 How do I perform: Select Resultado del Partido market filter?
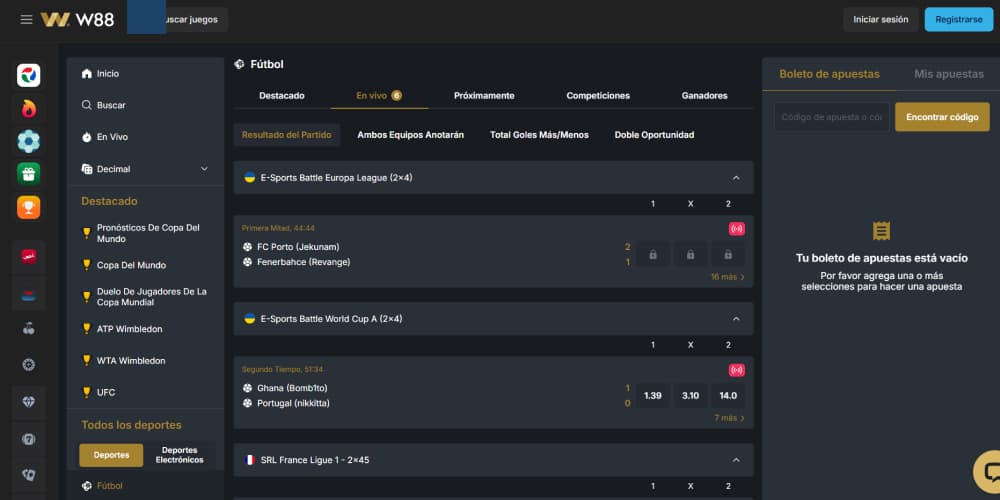pos(286,135)
